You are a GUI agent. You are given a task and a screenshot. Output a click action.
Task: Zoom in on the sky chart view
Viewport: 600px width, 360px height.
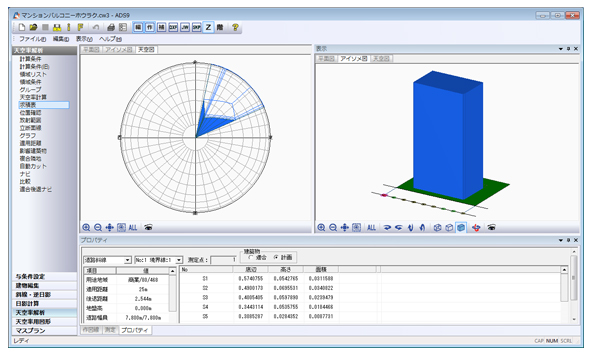(86, 228)
